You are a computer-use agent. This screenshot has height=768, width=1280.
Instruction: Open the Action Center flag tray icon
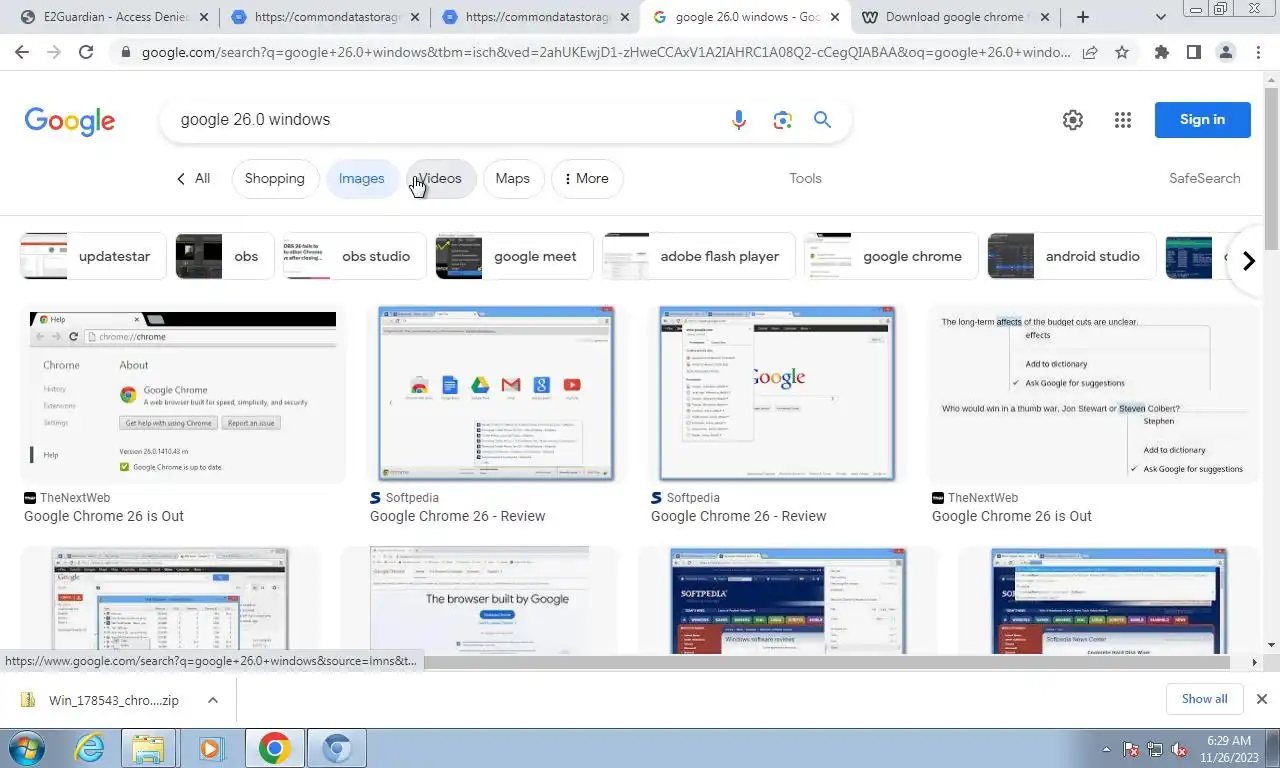[1132, 749]
